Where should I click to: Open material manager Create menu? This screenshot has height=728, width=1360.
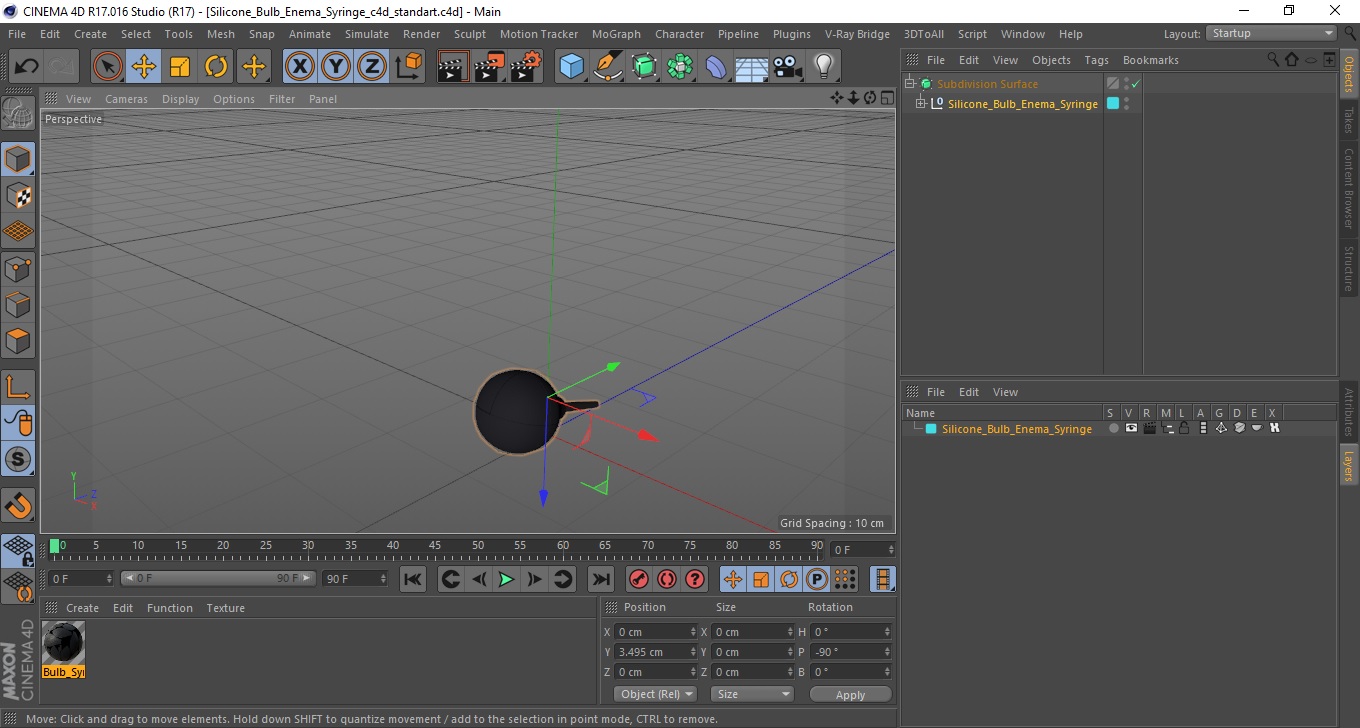[x=82, y=608]
